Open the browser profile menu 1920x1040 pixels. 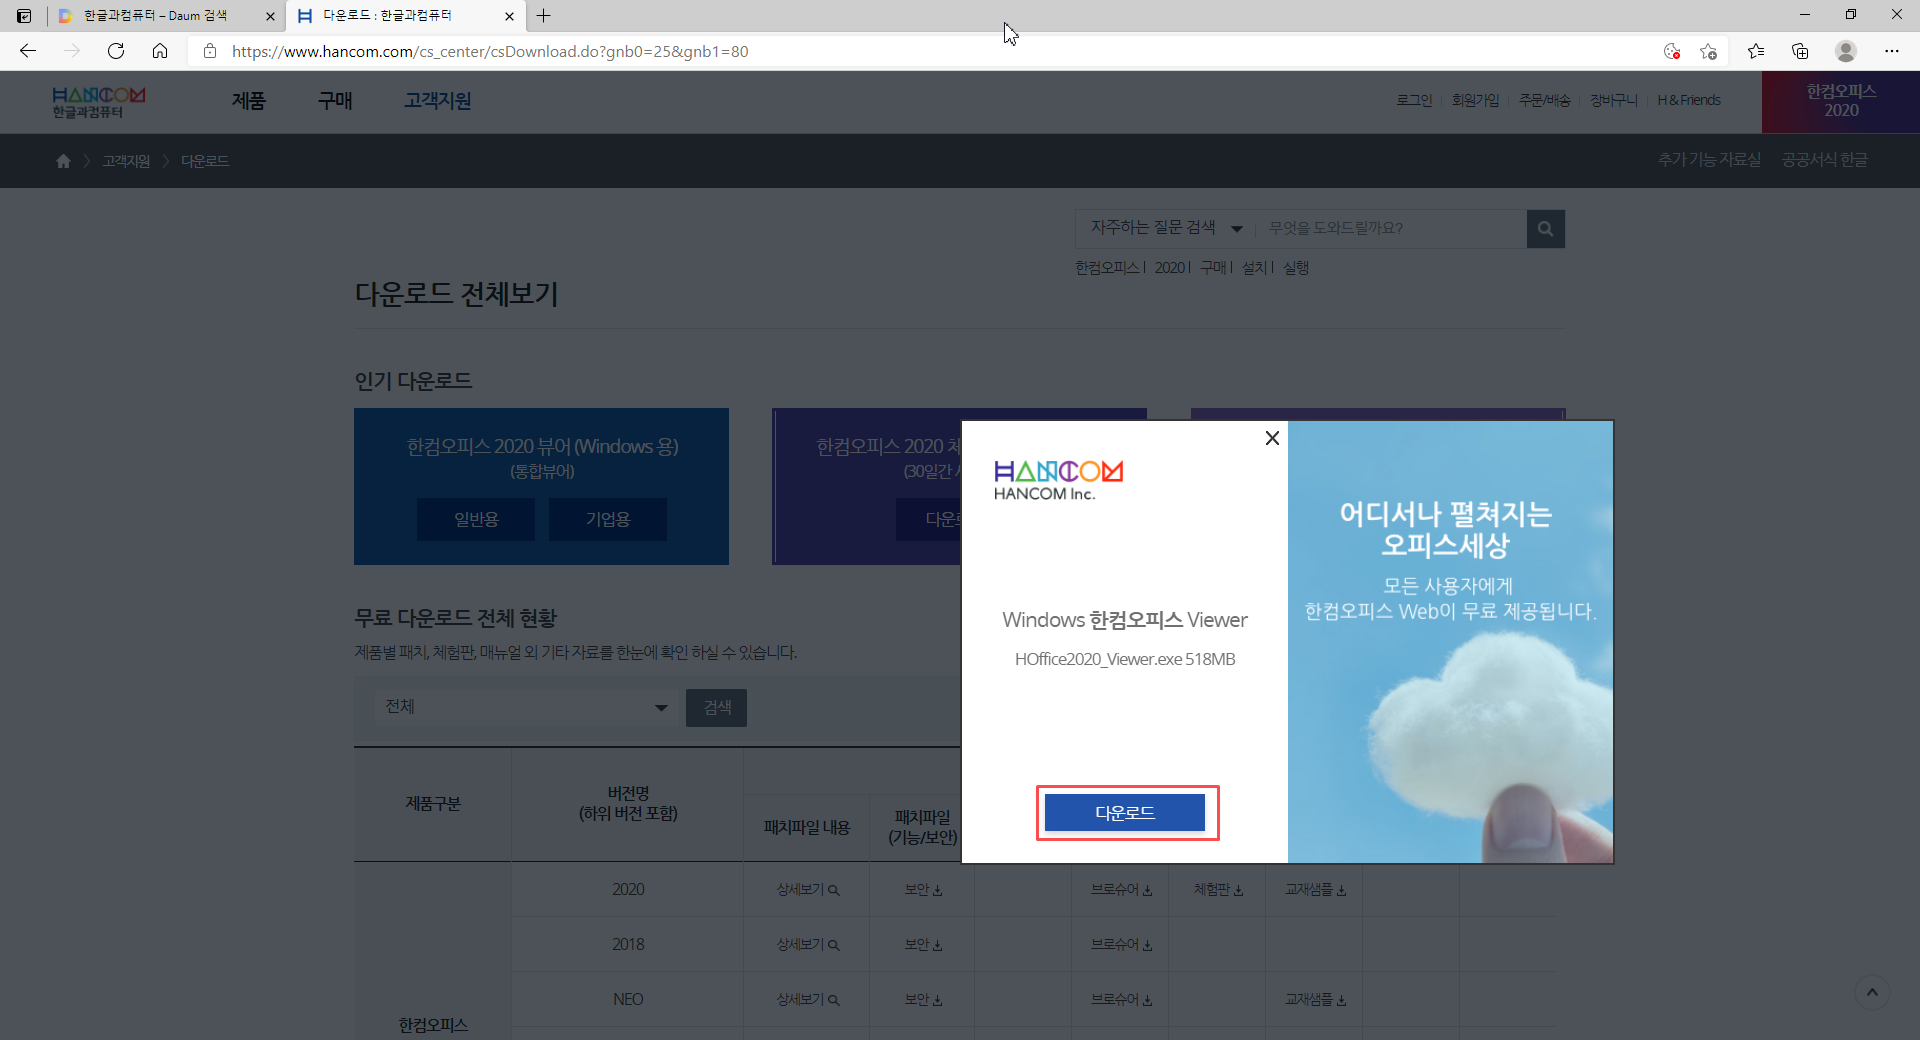coord(1846,51)
